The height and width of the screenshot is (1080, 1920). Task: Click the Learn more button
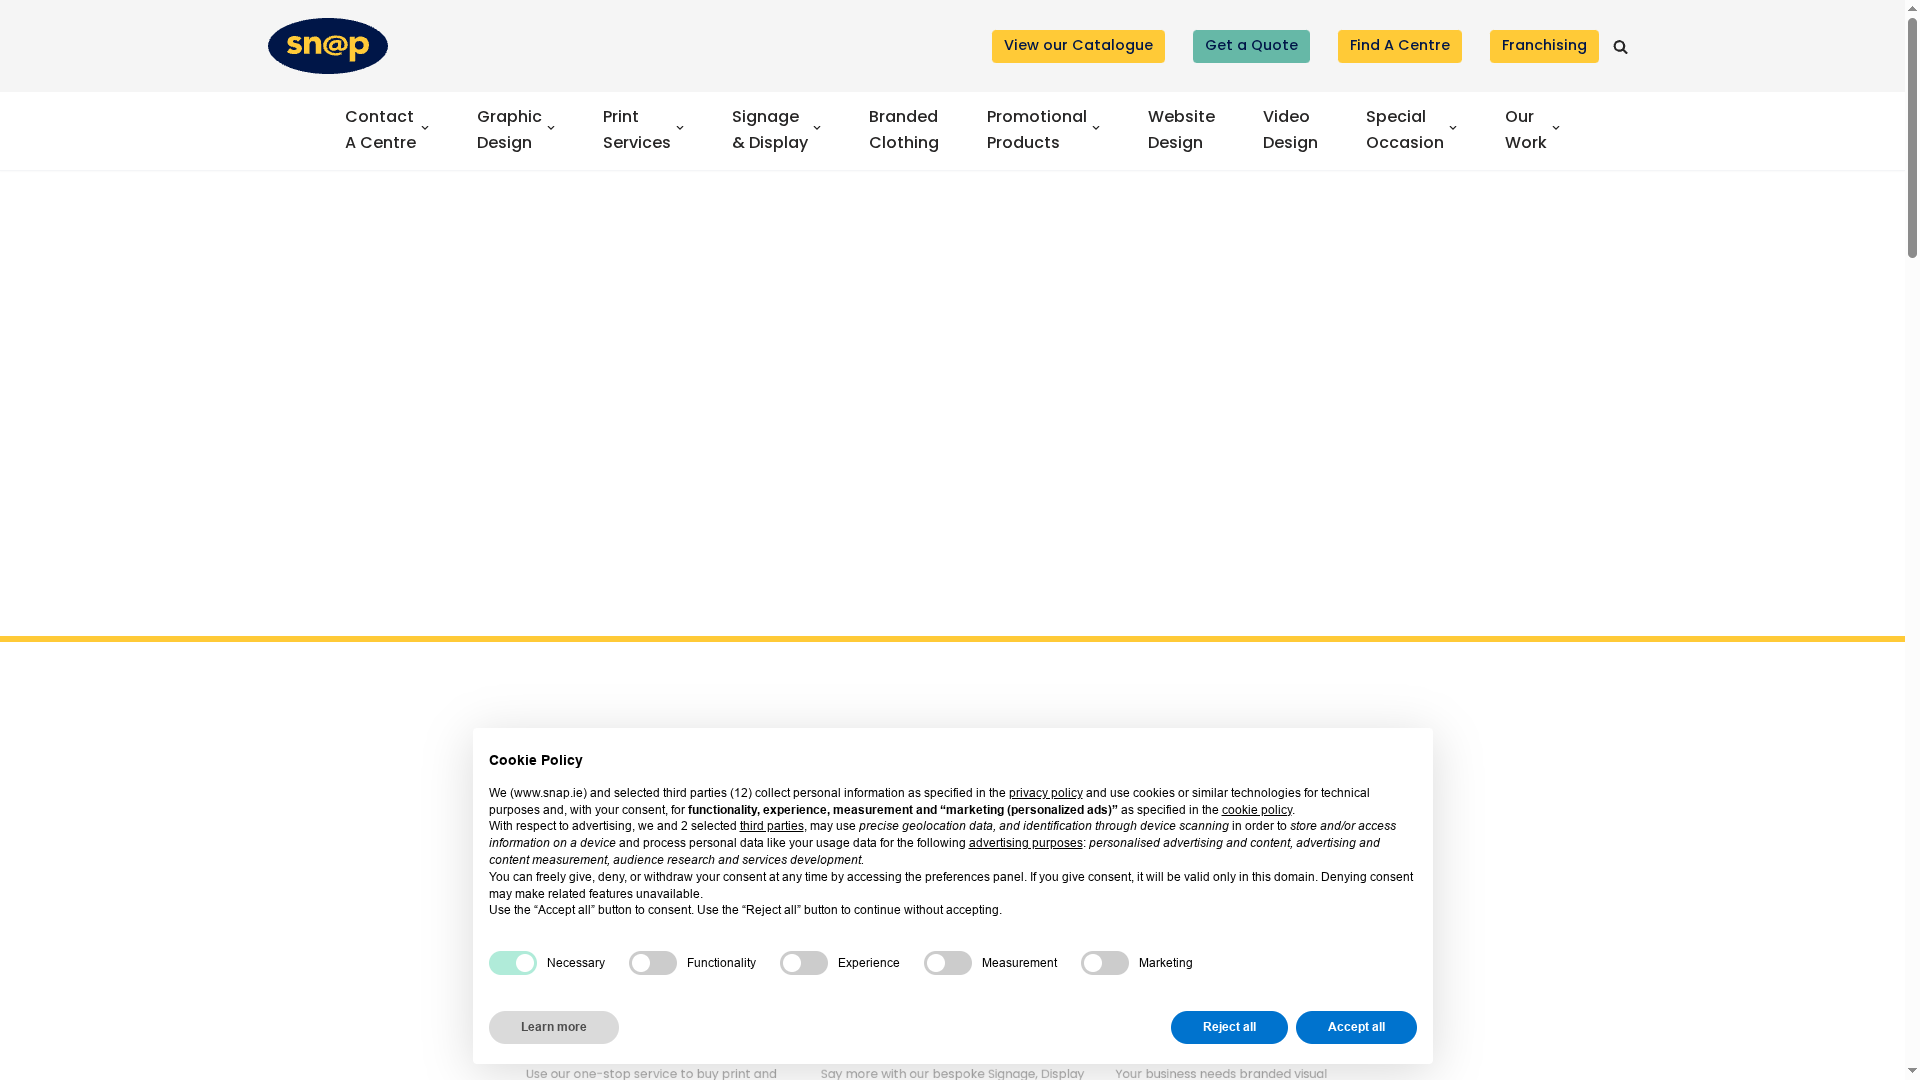[x=553, y=1027]
